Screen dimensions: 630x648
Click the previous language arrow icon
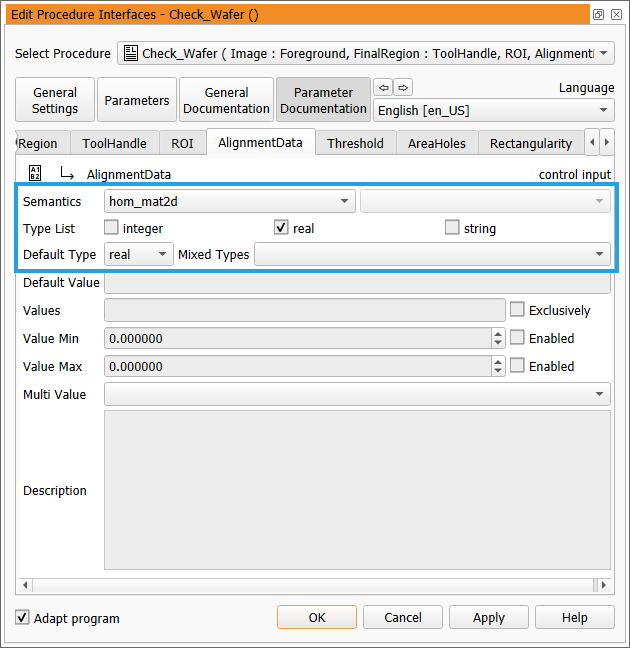click(382, 87)
